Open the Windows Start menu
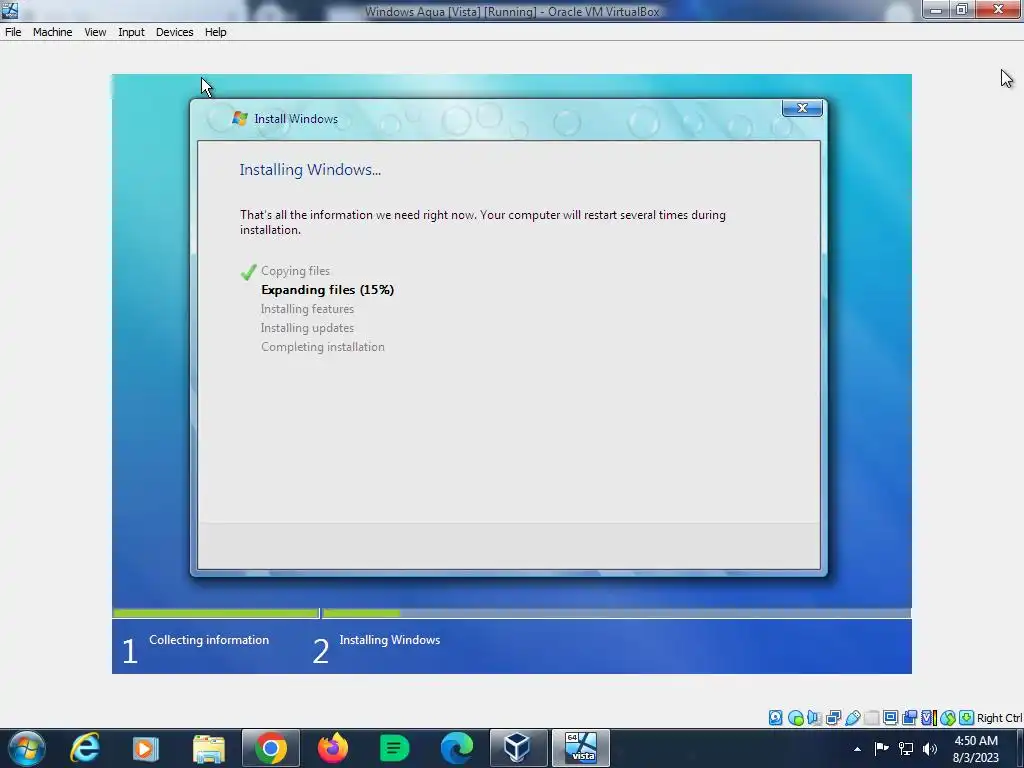The width and height of the screenshot is (1024, 768). [x=27, y=748]
